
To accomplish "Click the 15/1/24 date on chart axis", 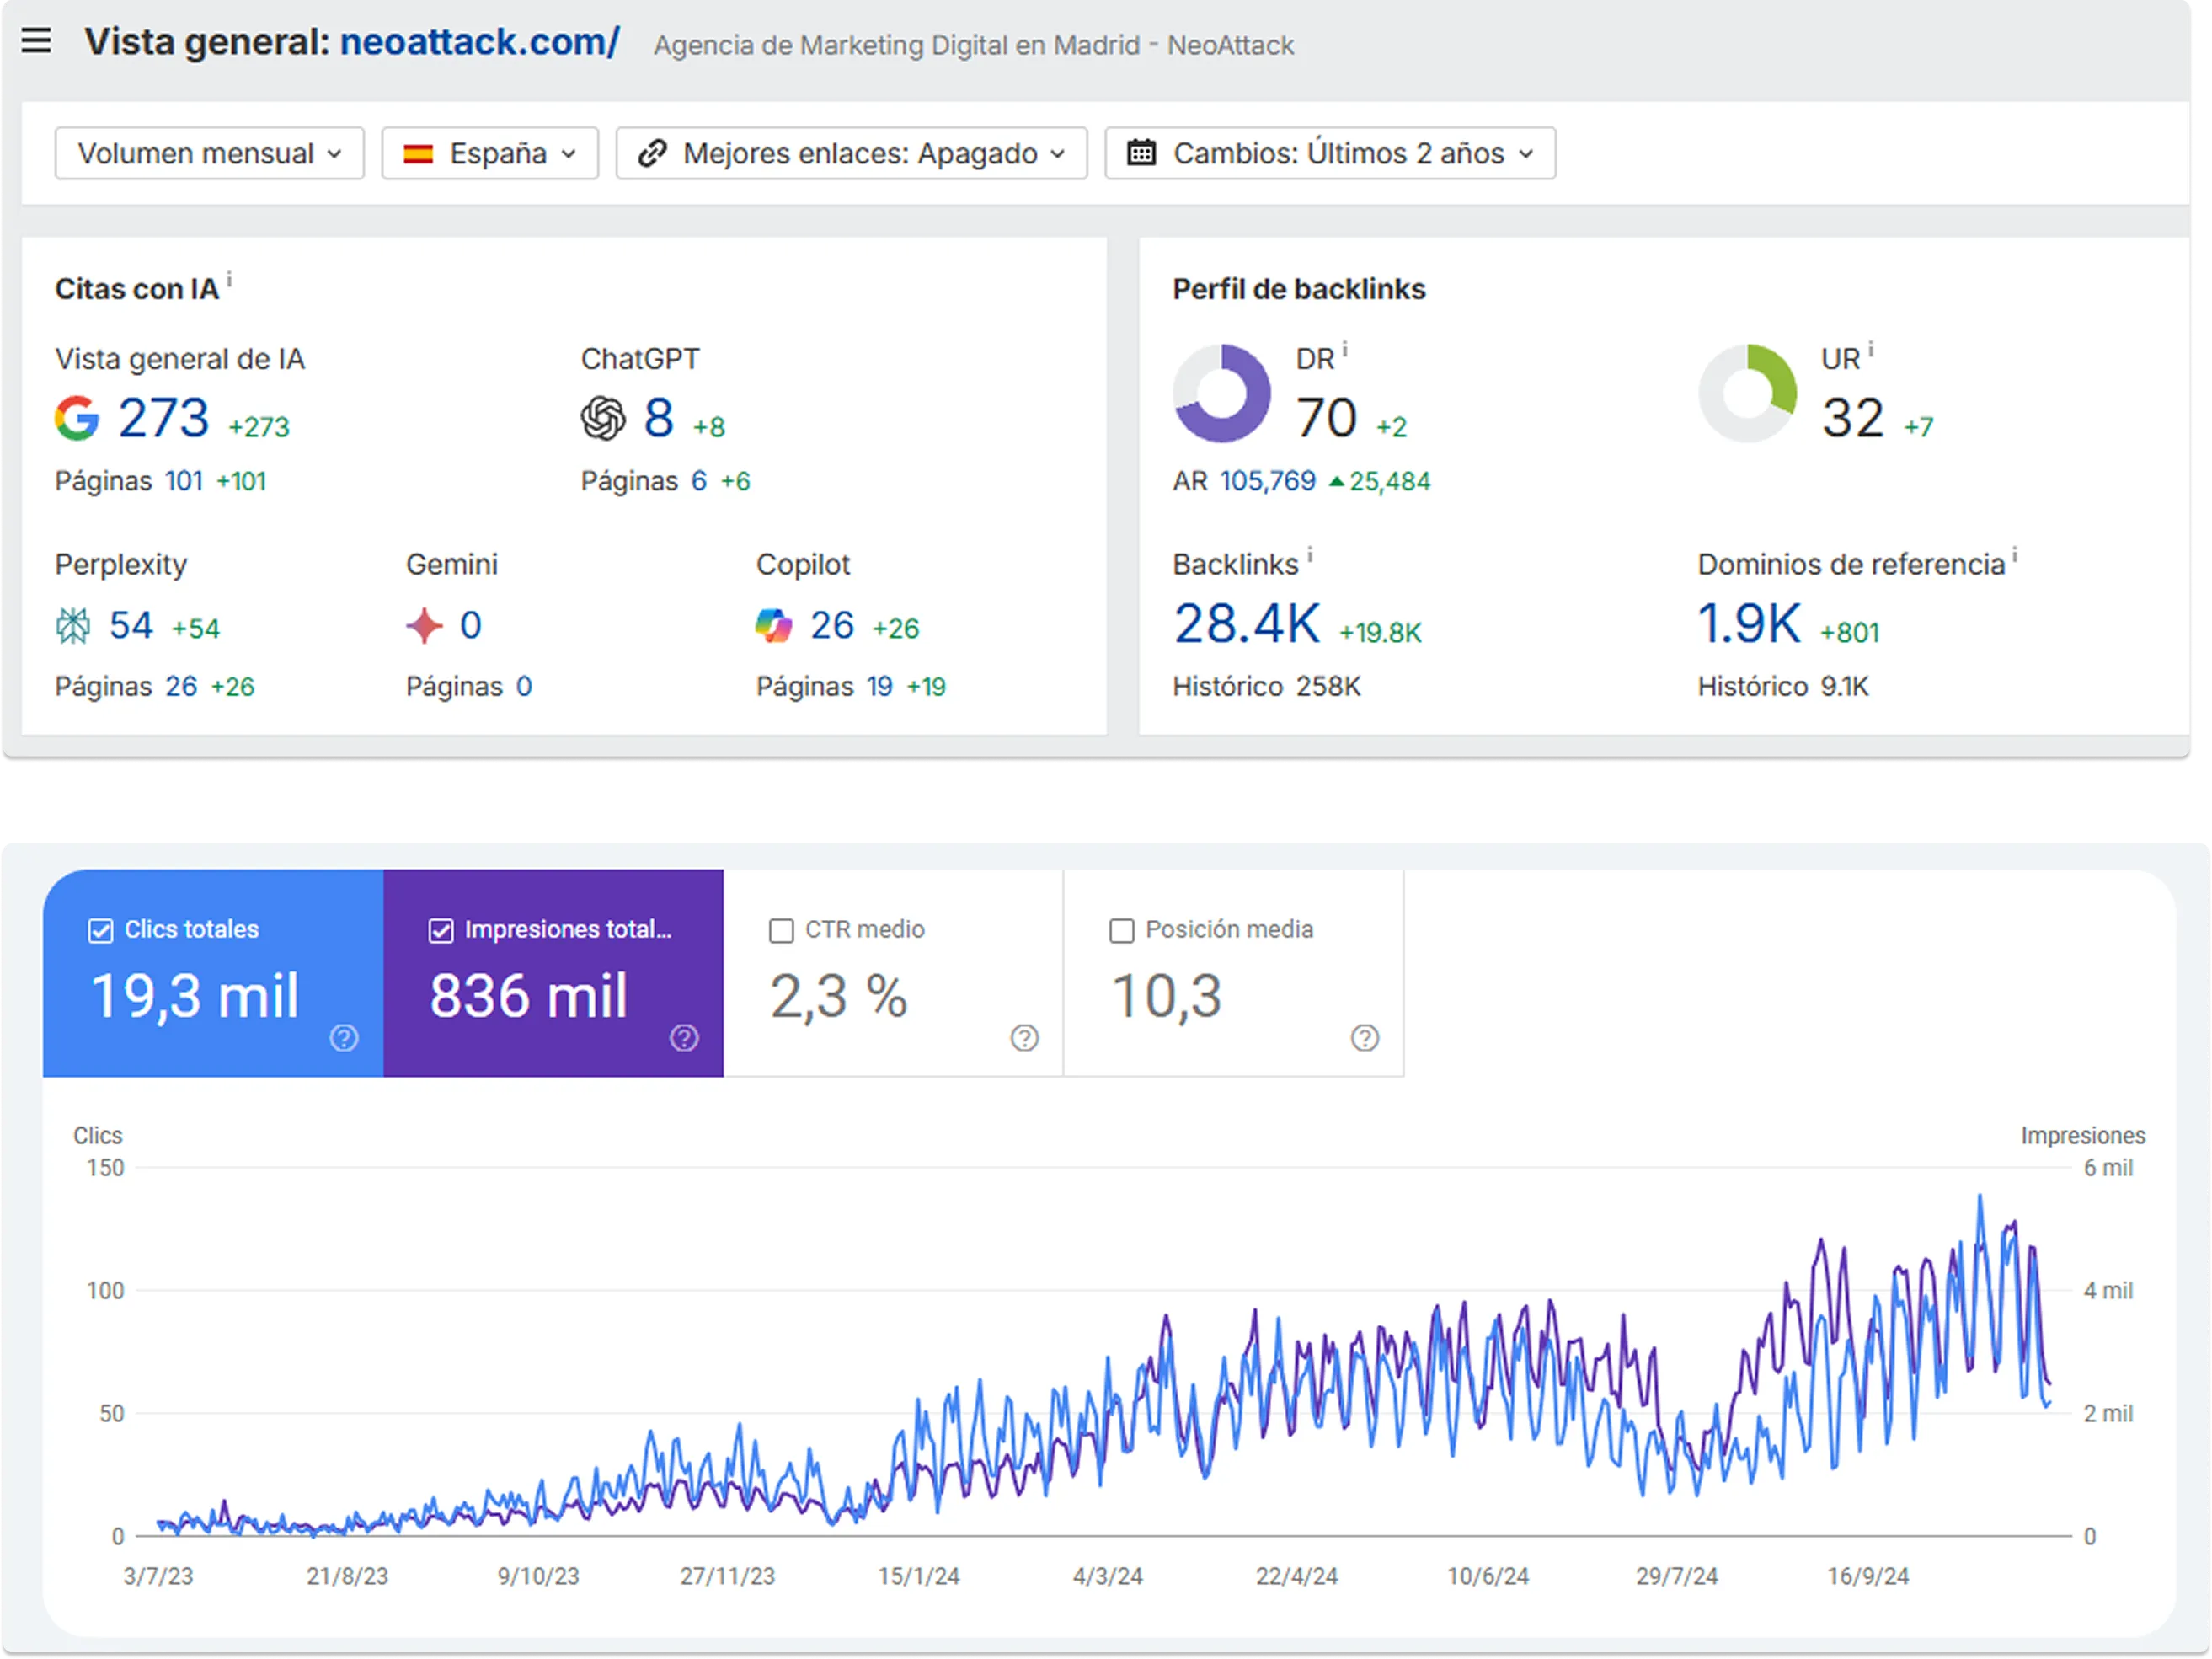I will pyautogui.click(x=919, y=1577).
